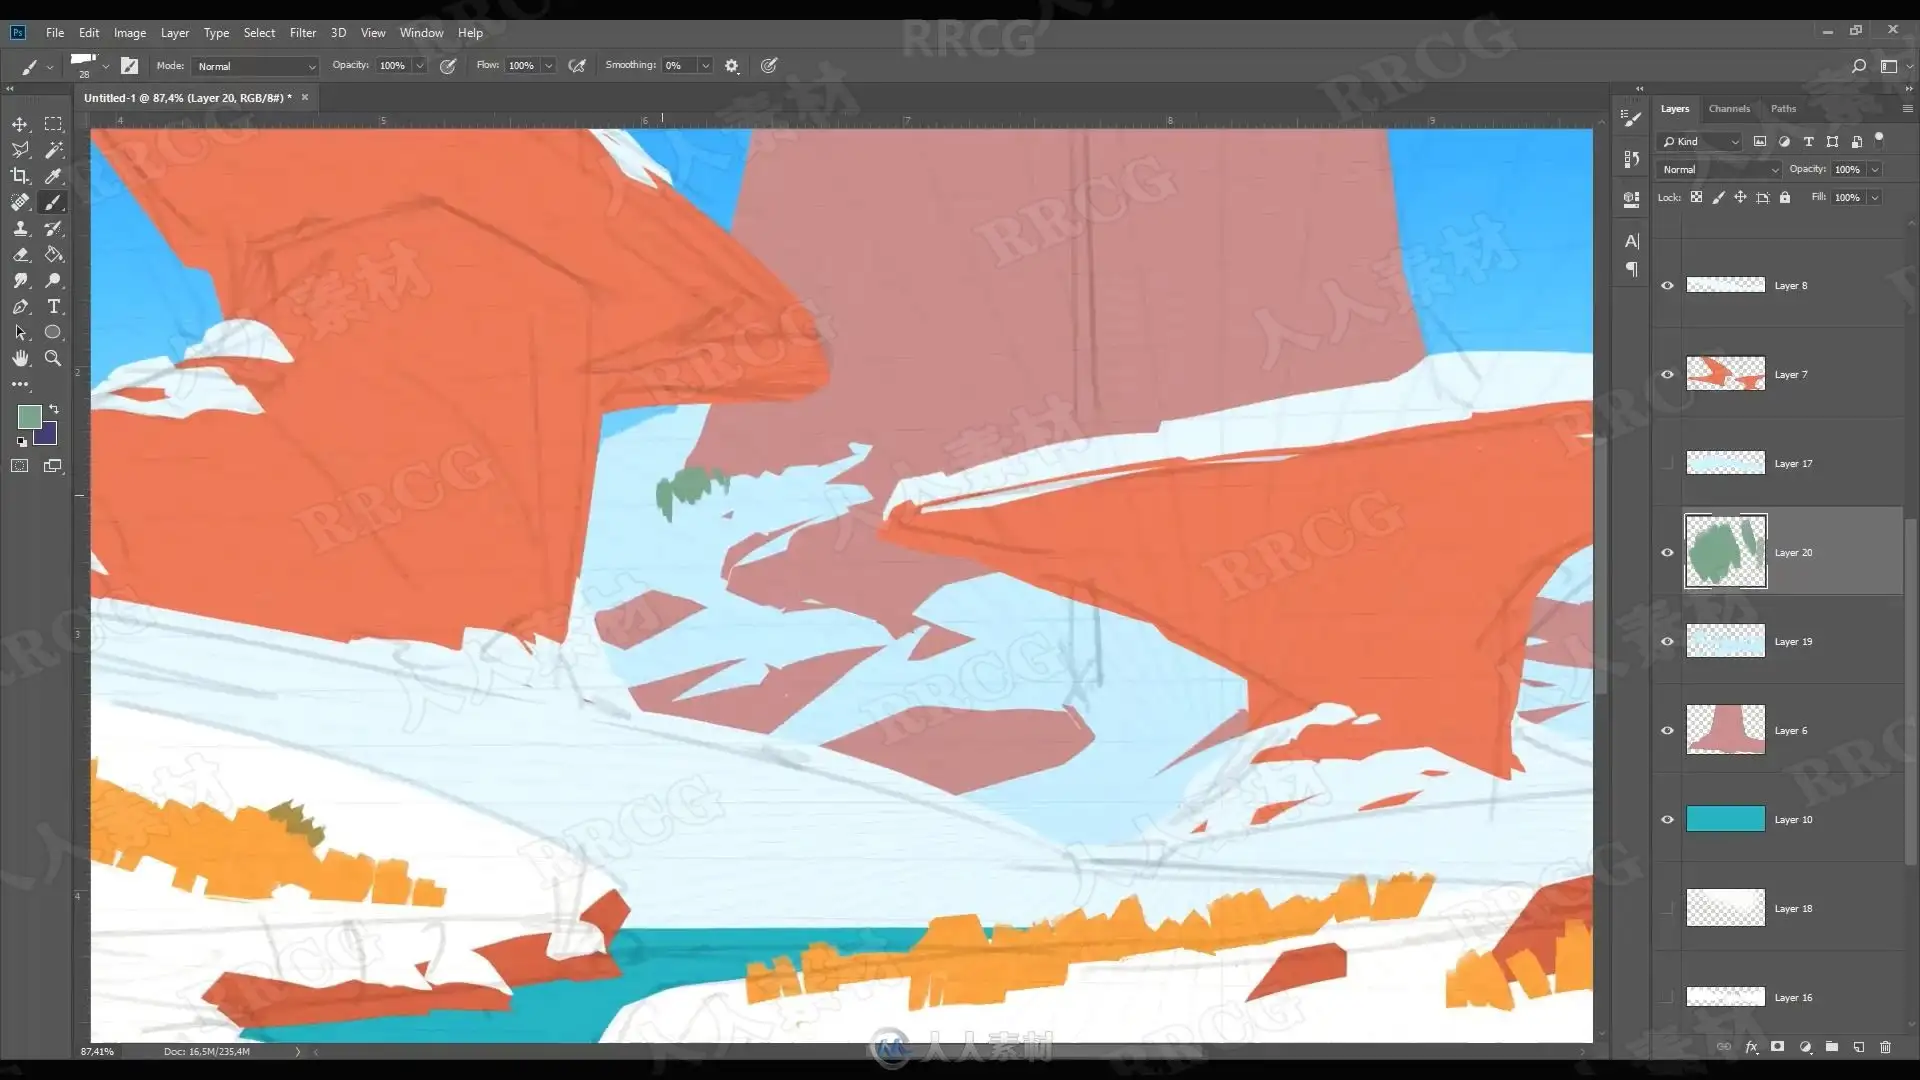The height and width of the screenshot is (1080, 1920).
Task: Select the Clone Stamp tool
Action: [20, 228]
